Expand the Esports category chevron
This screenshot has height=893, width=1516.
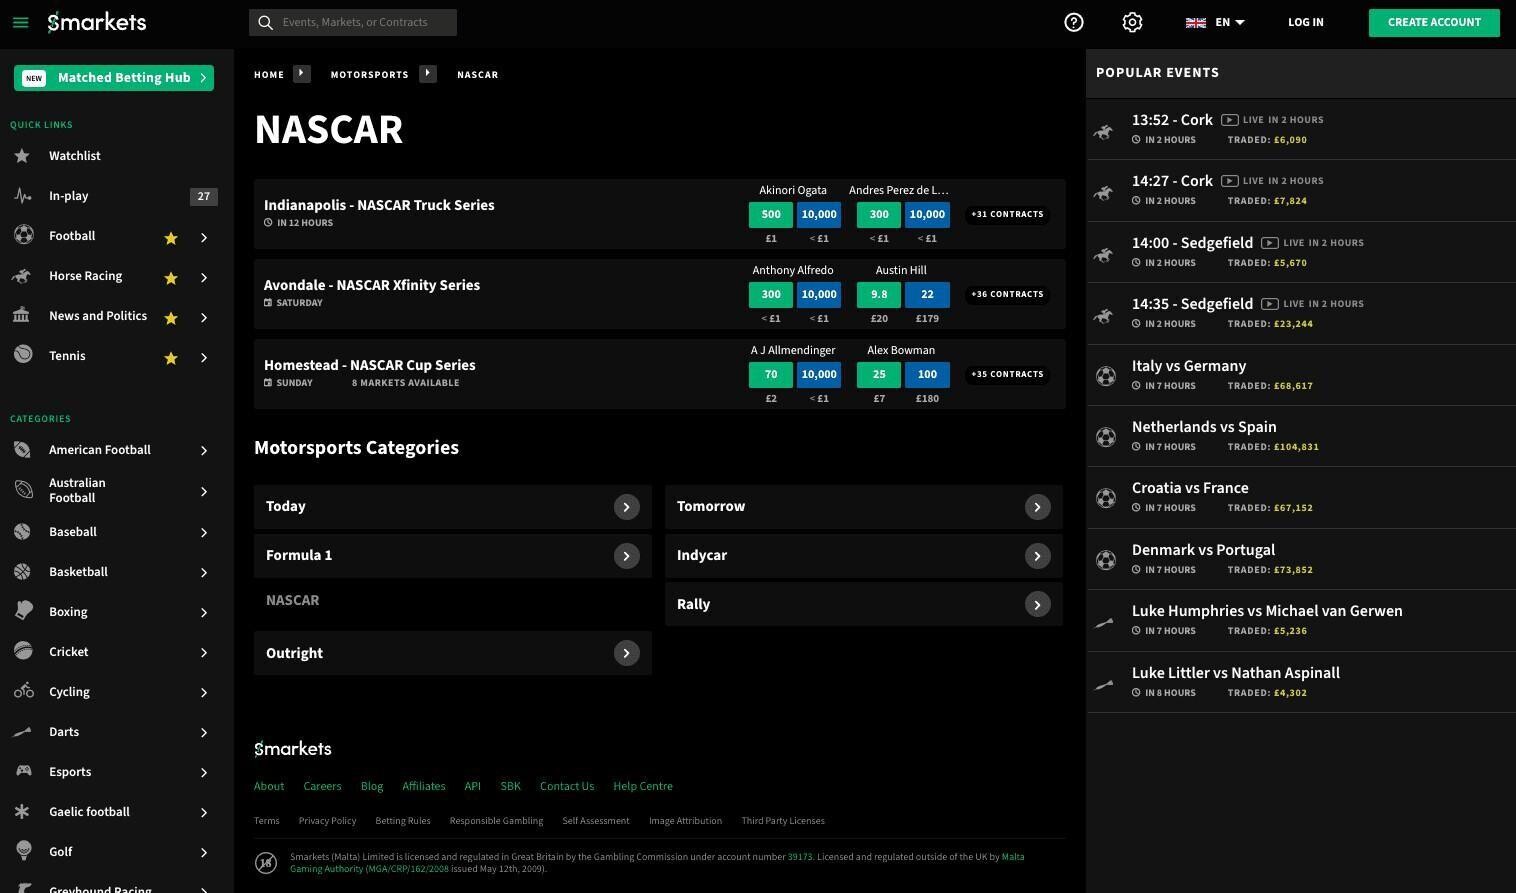coord(204,772)
